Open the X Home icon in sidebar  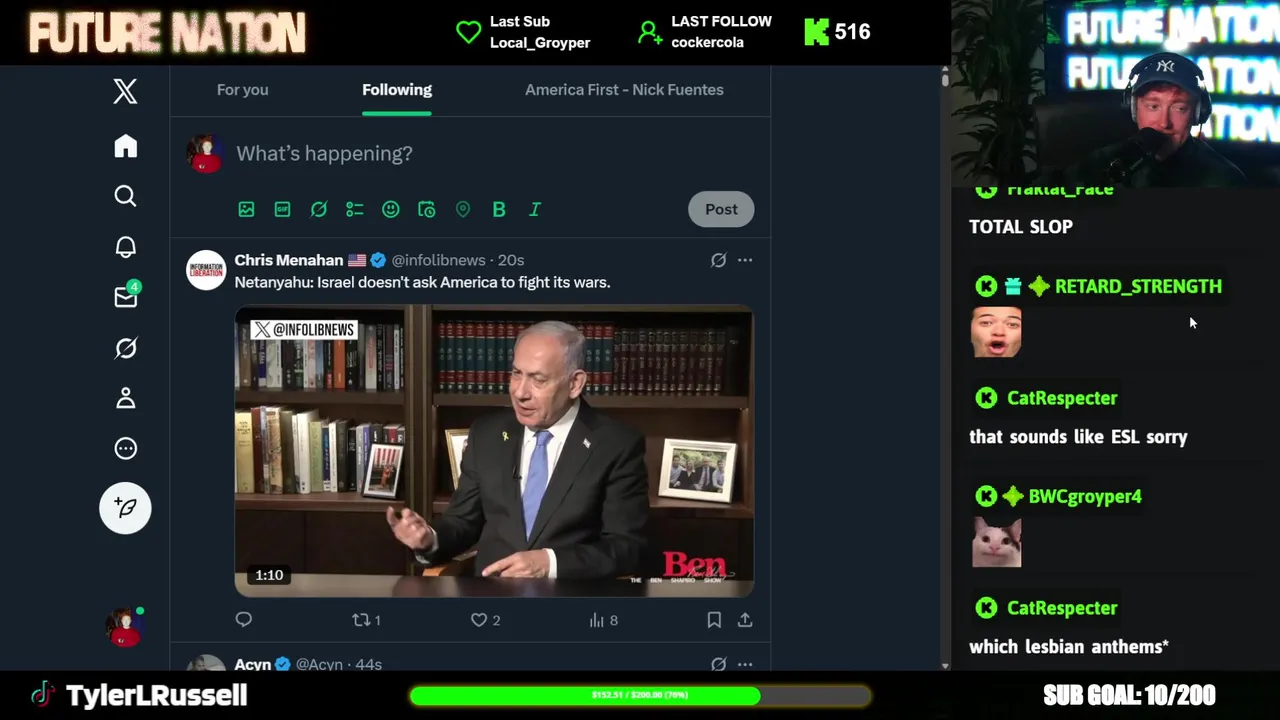point(125,146)
